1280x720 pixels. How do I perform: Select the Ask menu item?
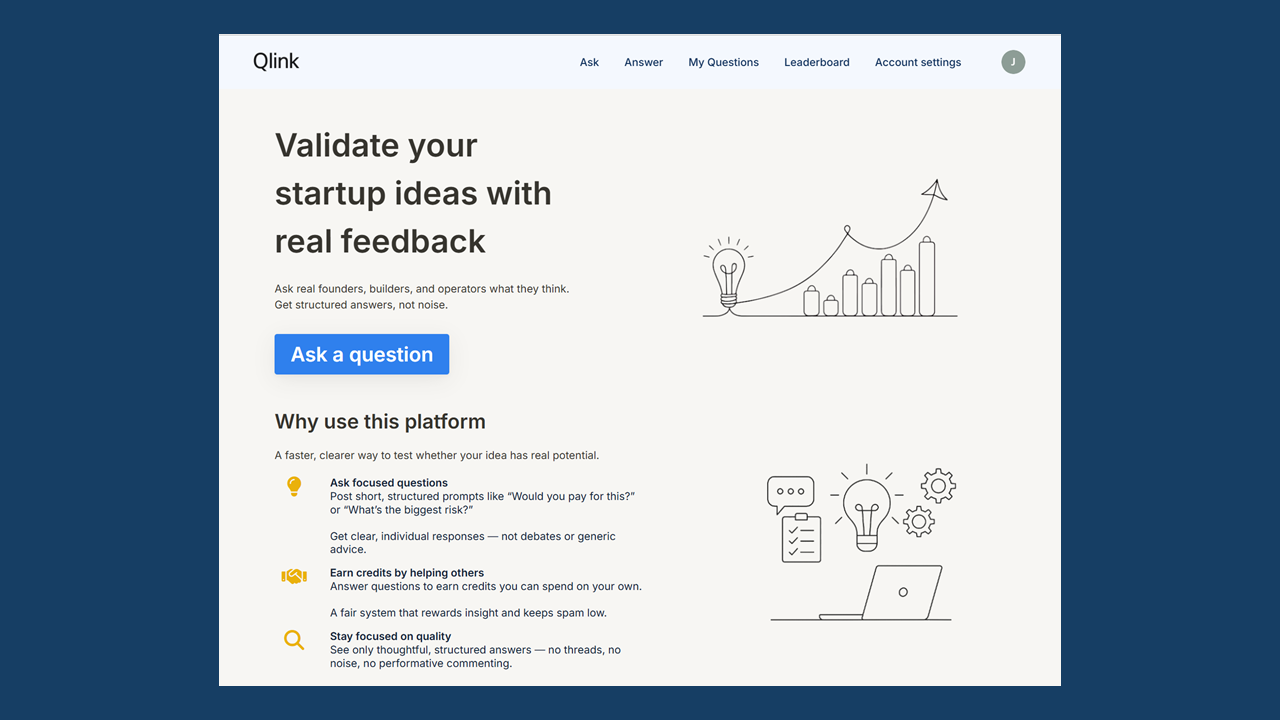tap(589, 62)
